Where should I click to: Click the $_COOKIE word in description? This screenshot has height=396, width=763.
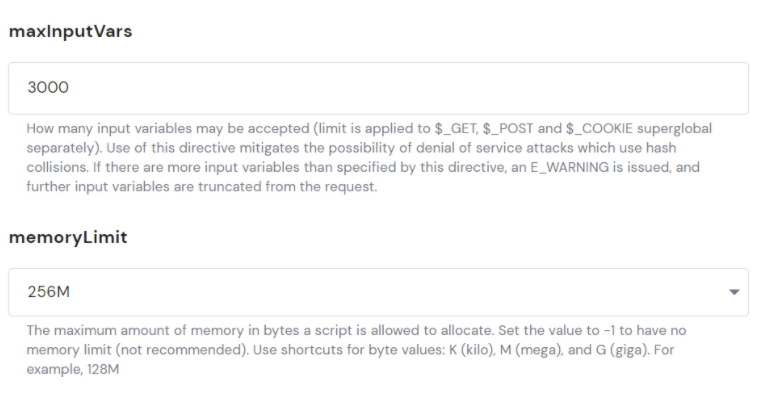pos(599,128)
